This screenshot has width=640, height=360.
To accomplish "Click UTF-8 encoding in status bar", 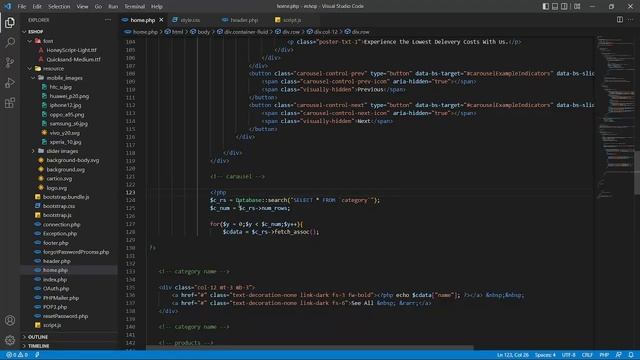I will tap(569, 355).
